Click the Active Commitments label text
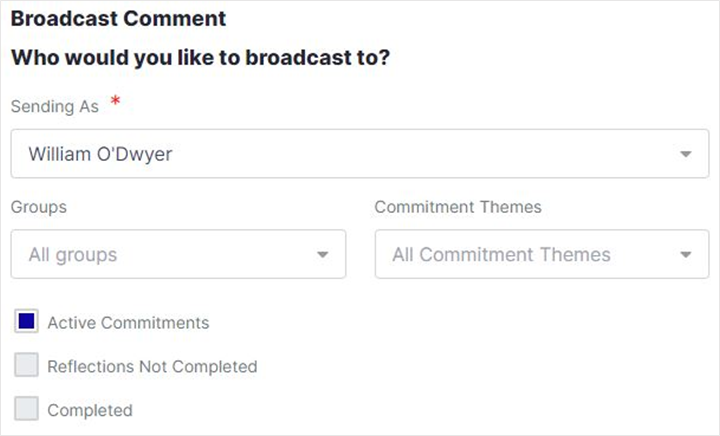Image resolution: width=720 pixels, height=436 pixels. [128, 323]
